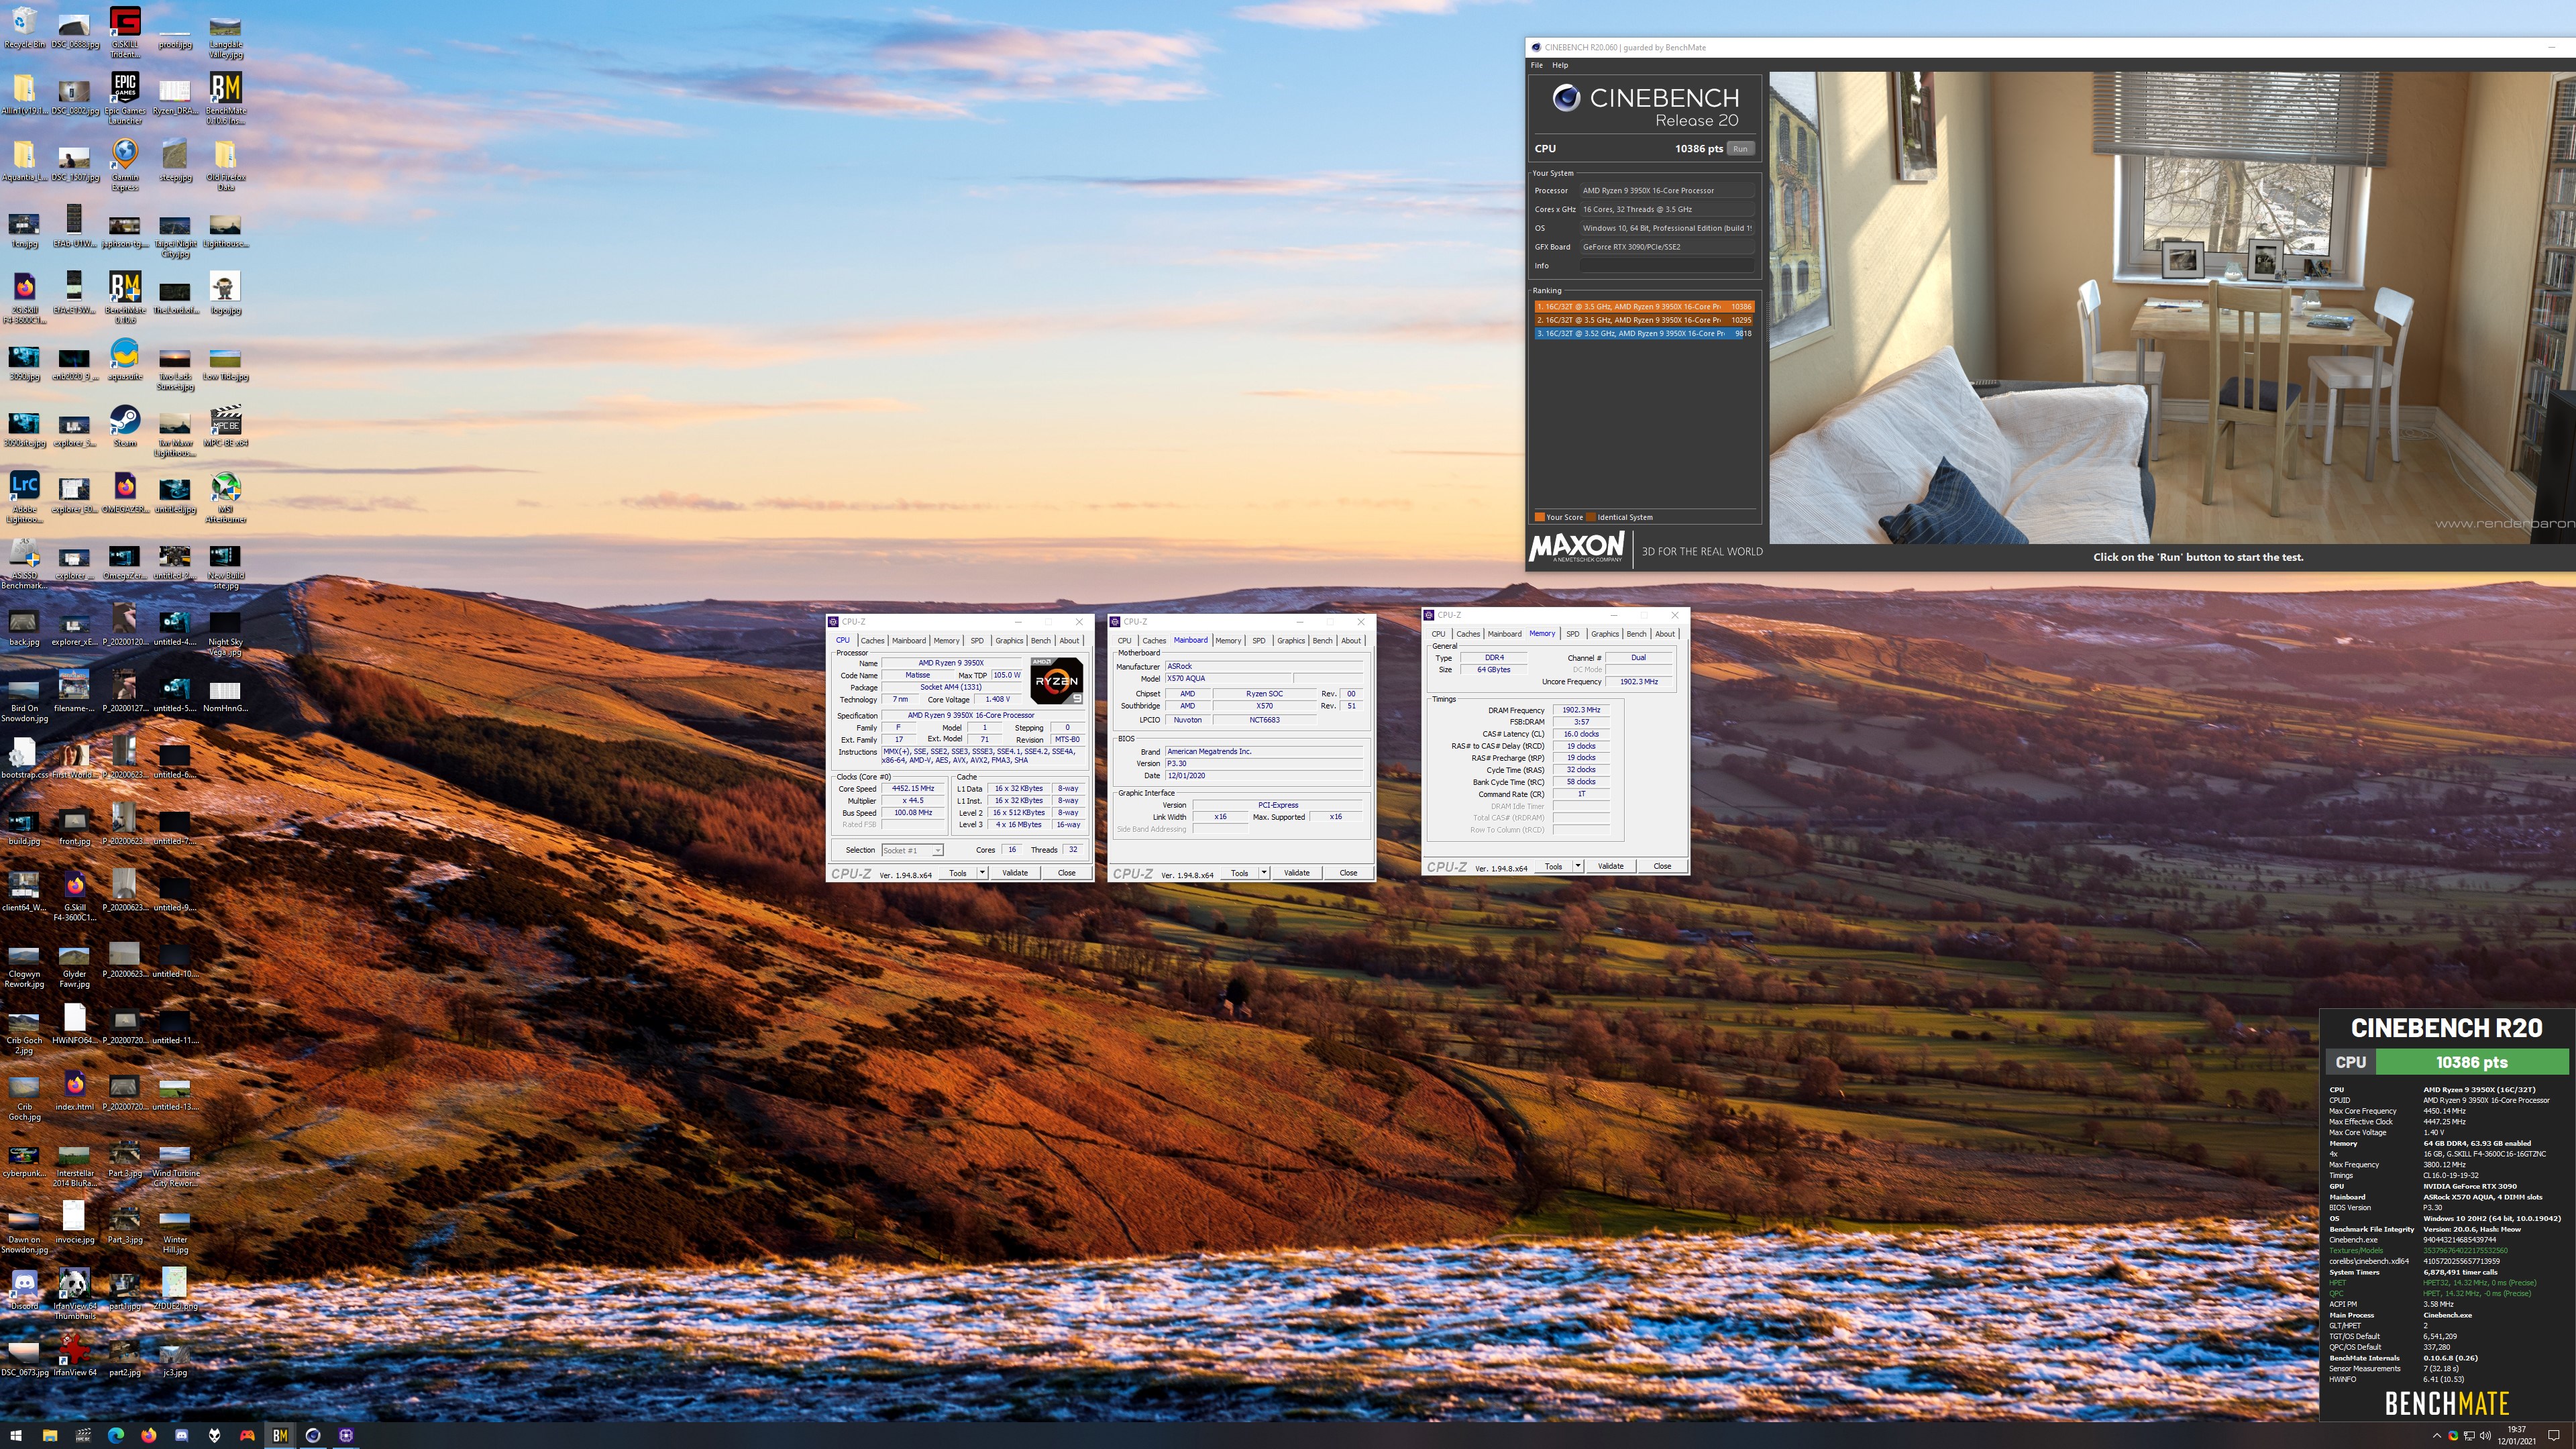Click Tools button in CPU-Z Memory window

click(x=1553, y=866)
